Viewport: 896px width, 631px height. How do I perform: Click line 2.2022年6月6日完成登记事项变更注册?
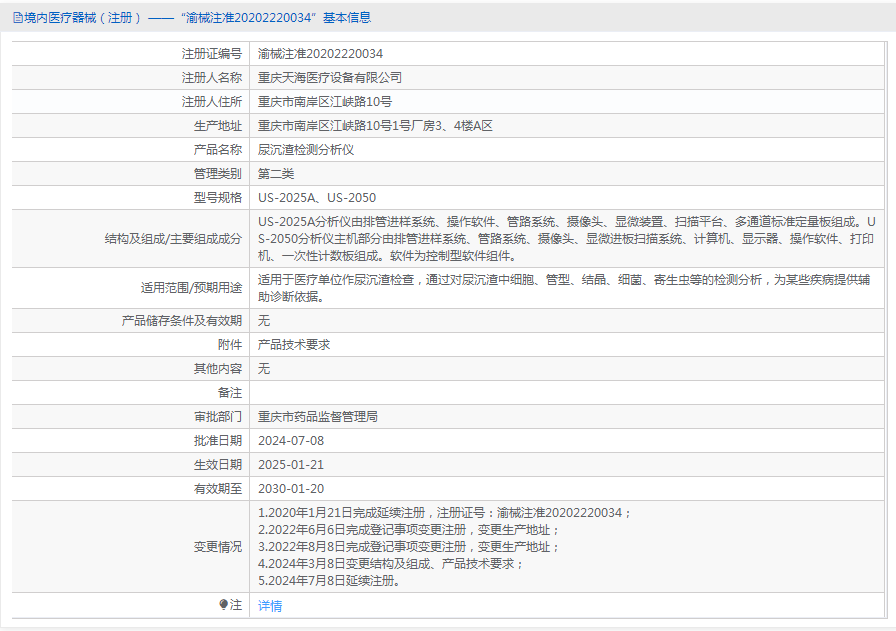tap(409, 530)
